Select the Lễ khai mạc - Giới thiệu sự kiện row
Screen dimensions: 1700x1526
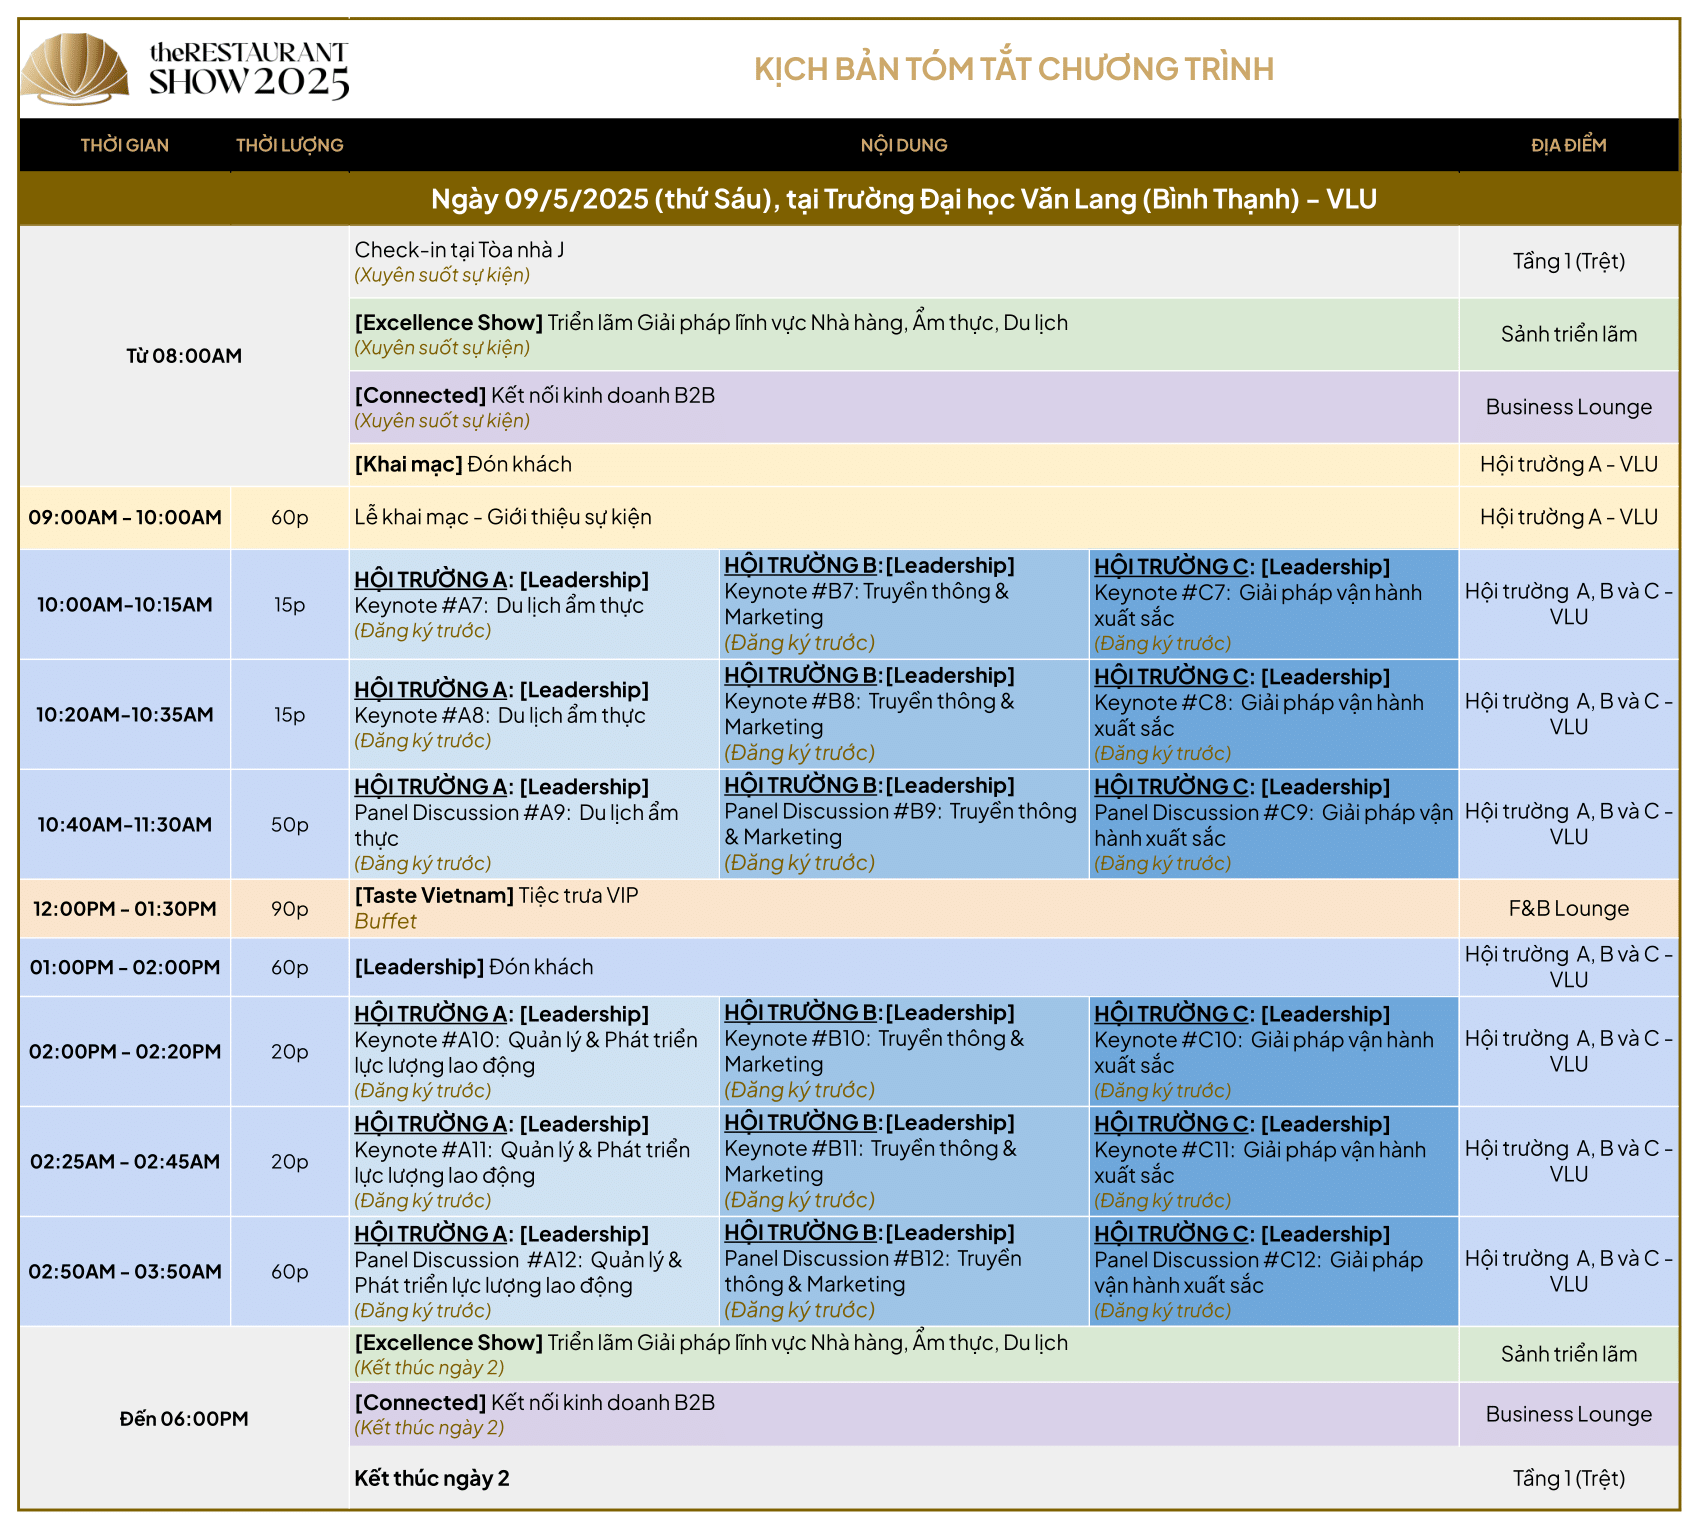click(x=503, y=517)
